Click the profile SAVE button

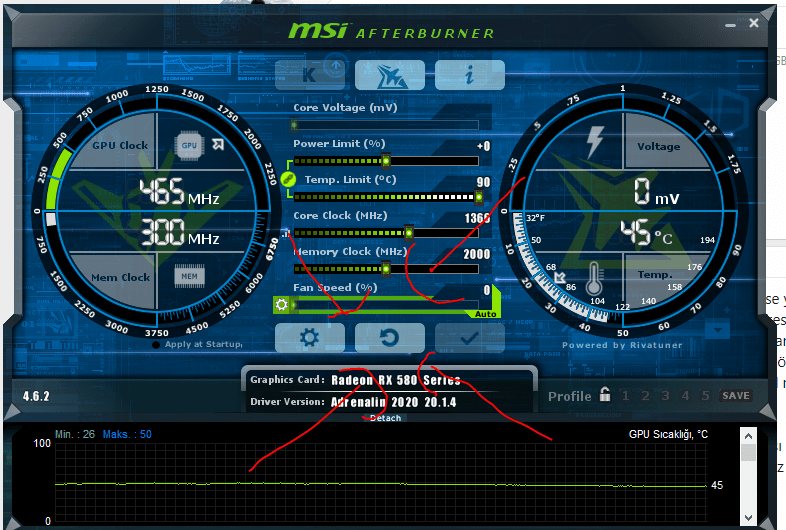point(735,396)
